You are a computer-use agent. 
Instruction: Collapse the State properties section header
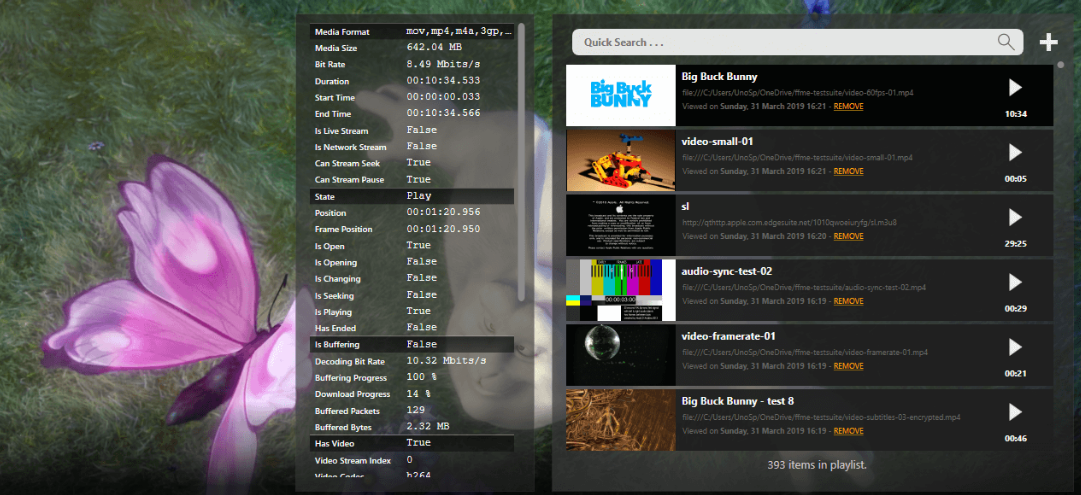pos(412,196)
